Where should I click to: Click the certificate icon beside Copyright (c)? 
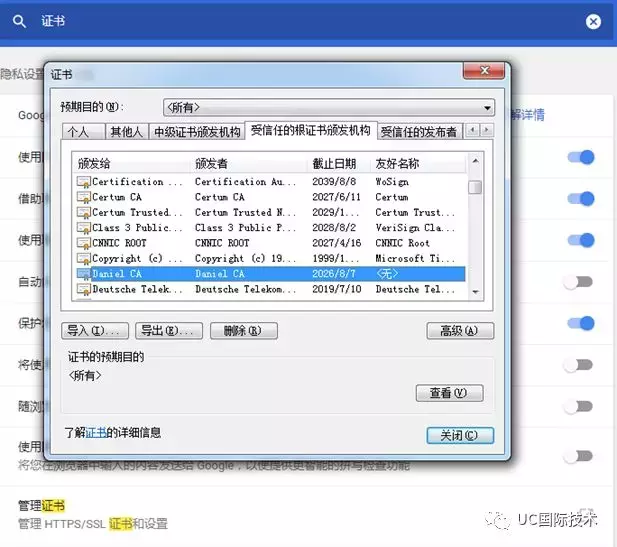[83, 259]
